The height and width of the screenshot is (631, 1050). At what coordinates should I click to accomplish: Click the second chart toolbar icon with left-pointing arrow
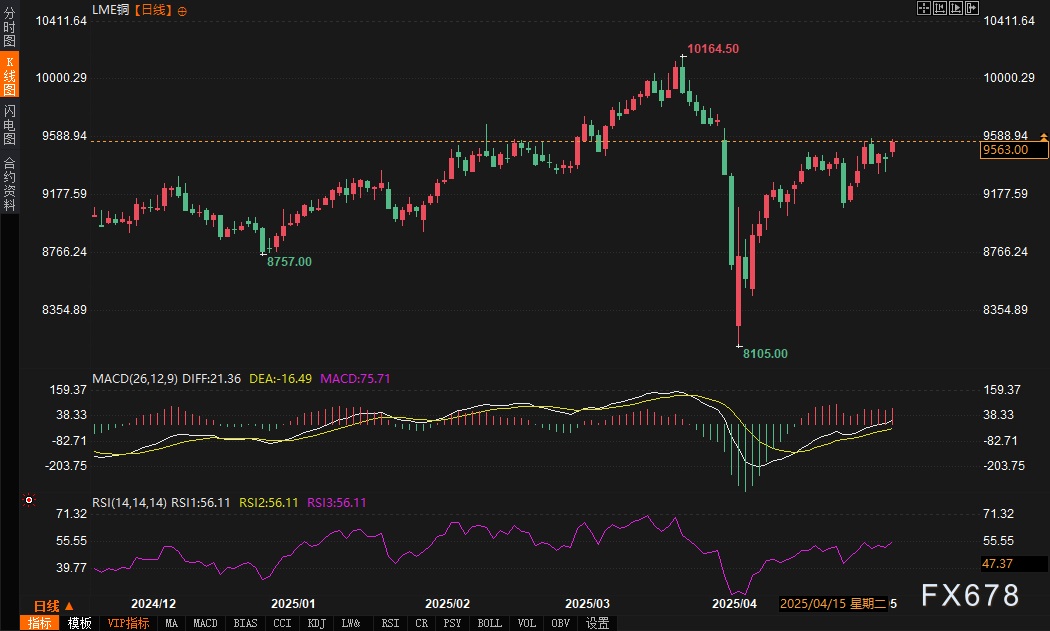939,8
